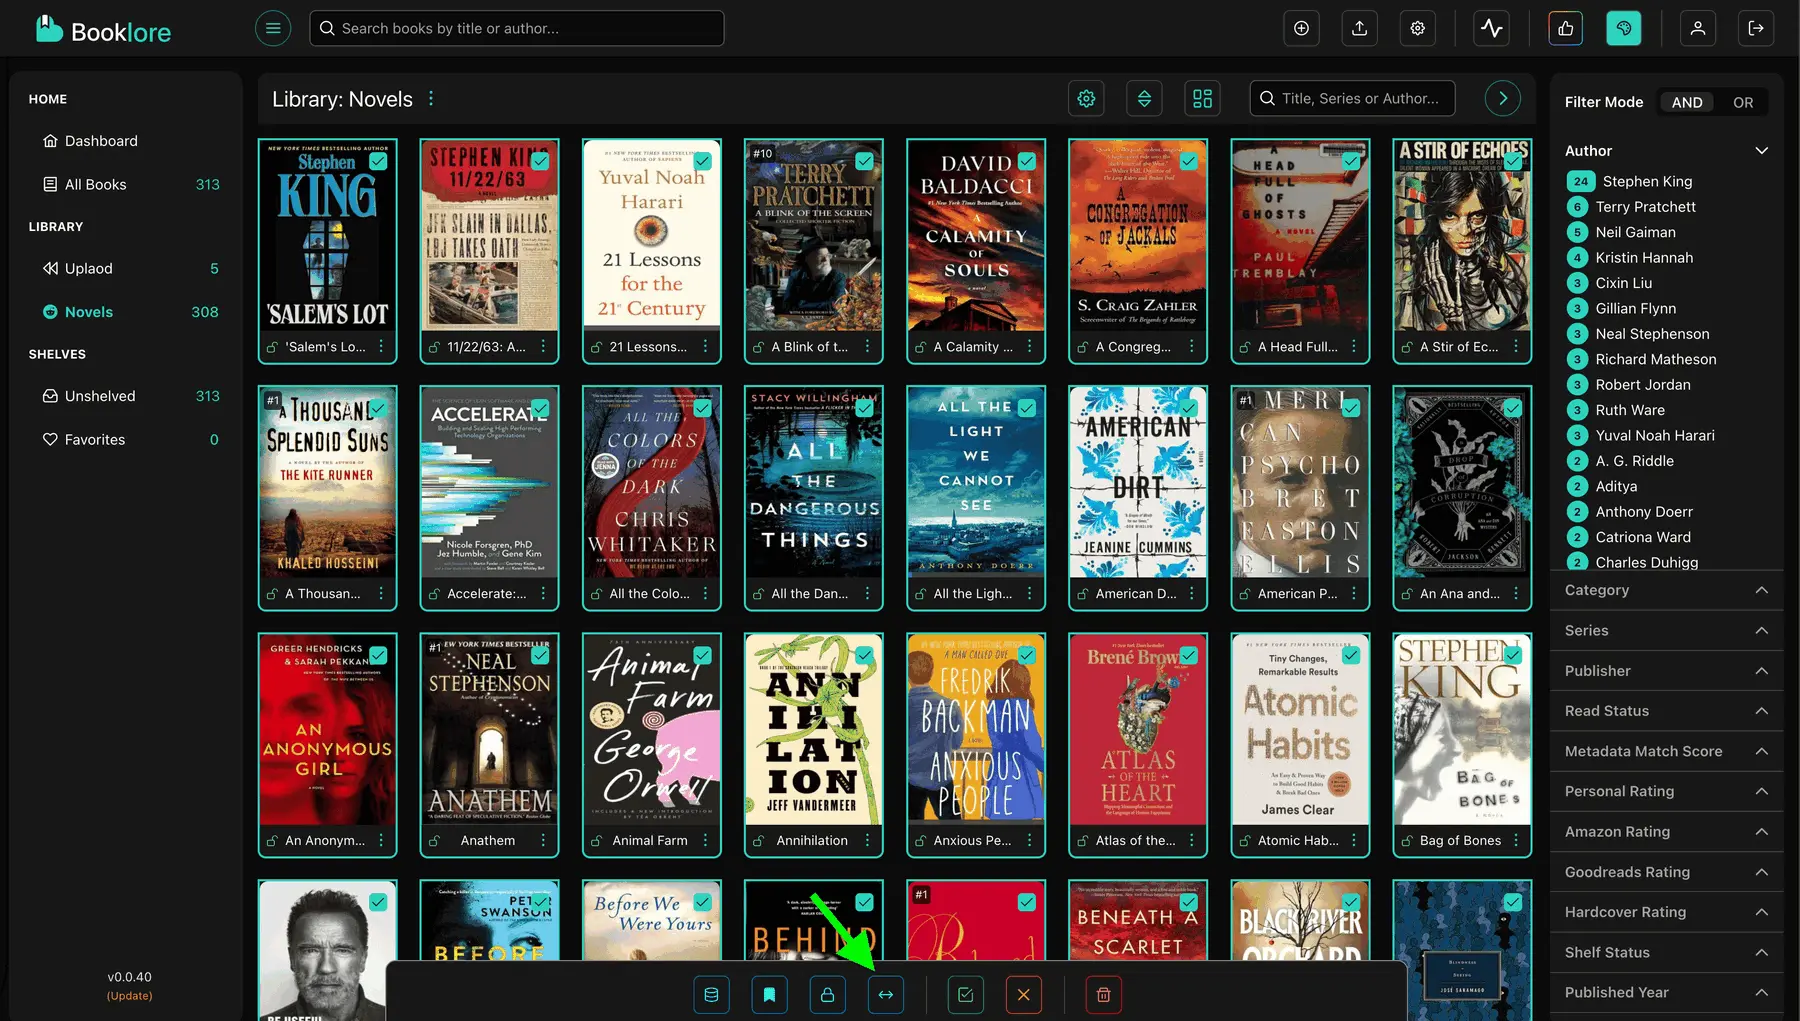The width and height of the screenshot is (1800, 1021).
Task: Uncheck 21 Lessons for the 21st Century checkbox
Action: tap(703, 161)
